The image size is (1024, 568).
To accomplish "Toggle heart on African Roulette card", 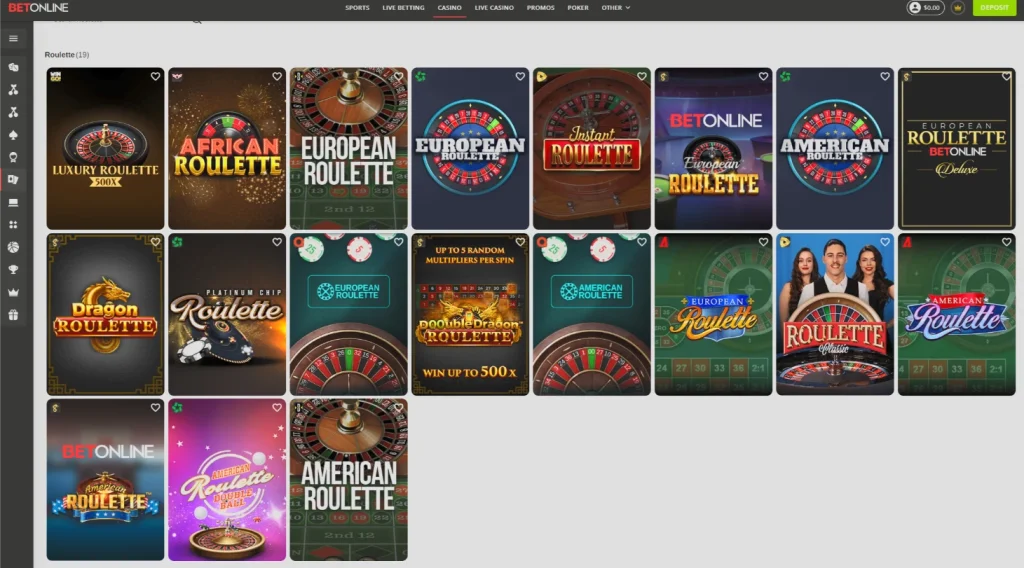I will pyautogui.click(x=277, y=76).
